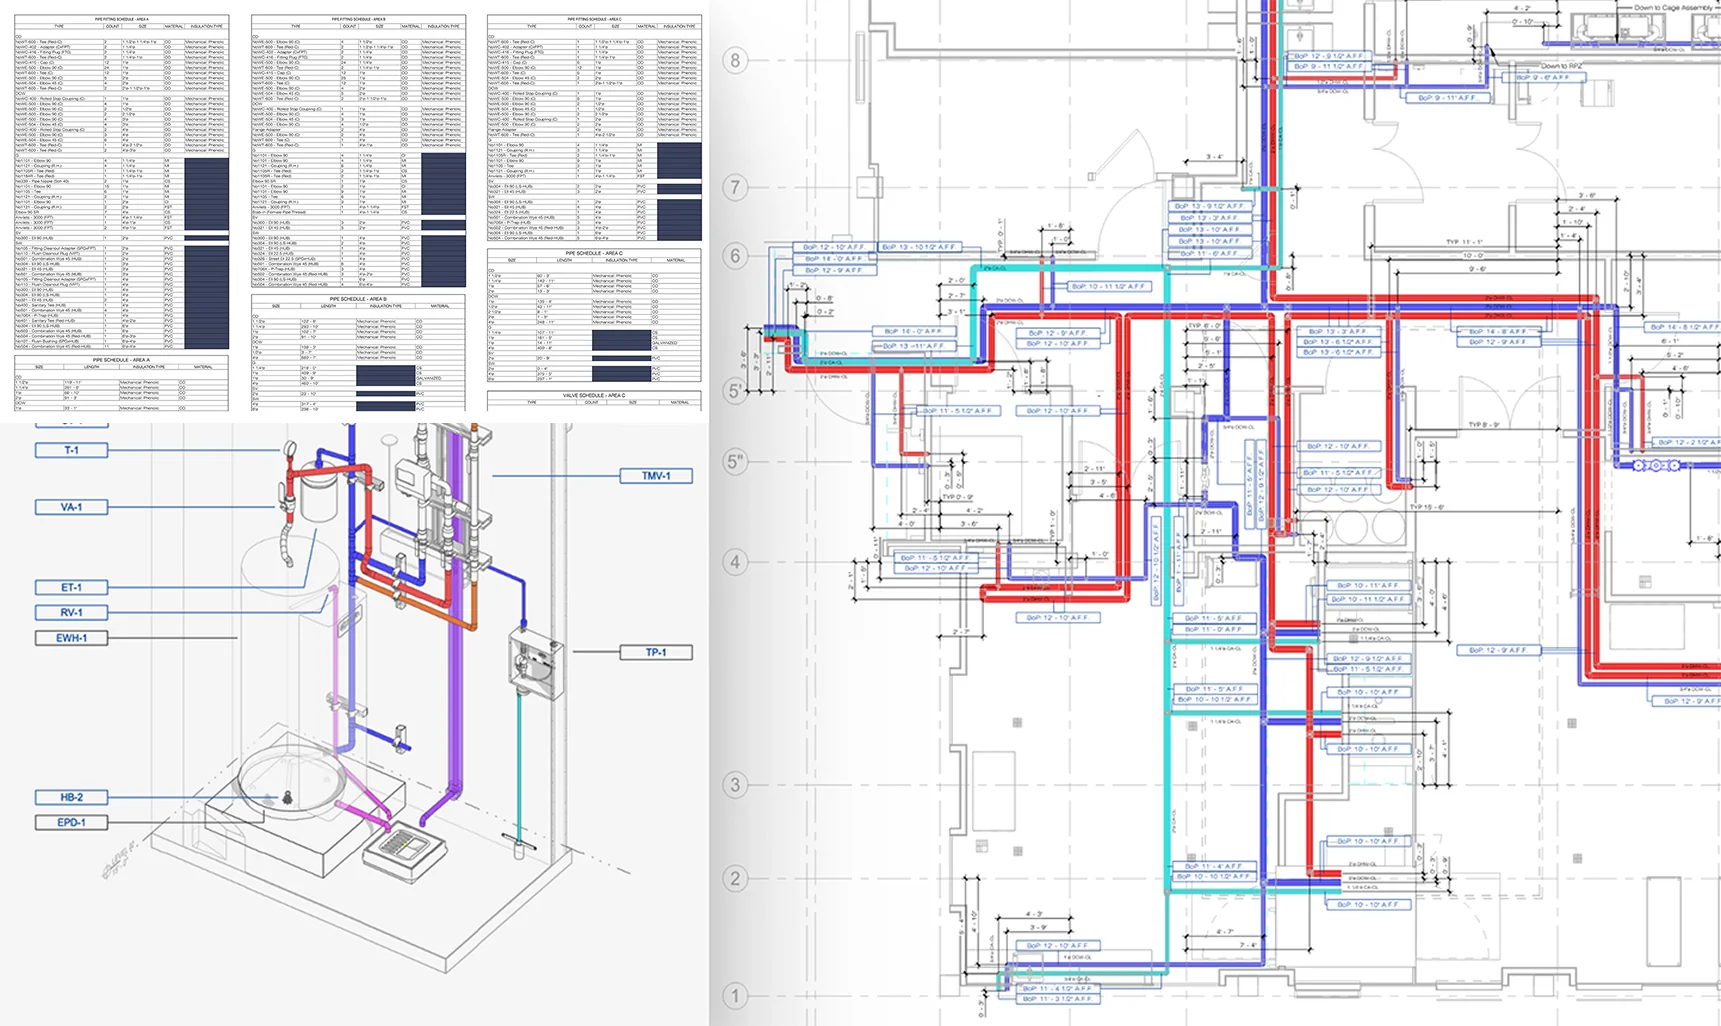Open Pipe Fitting Schedule - Area B title
The width and height of the screenshot is (1721, 1026).
[x=357, y=19]
